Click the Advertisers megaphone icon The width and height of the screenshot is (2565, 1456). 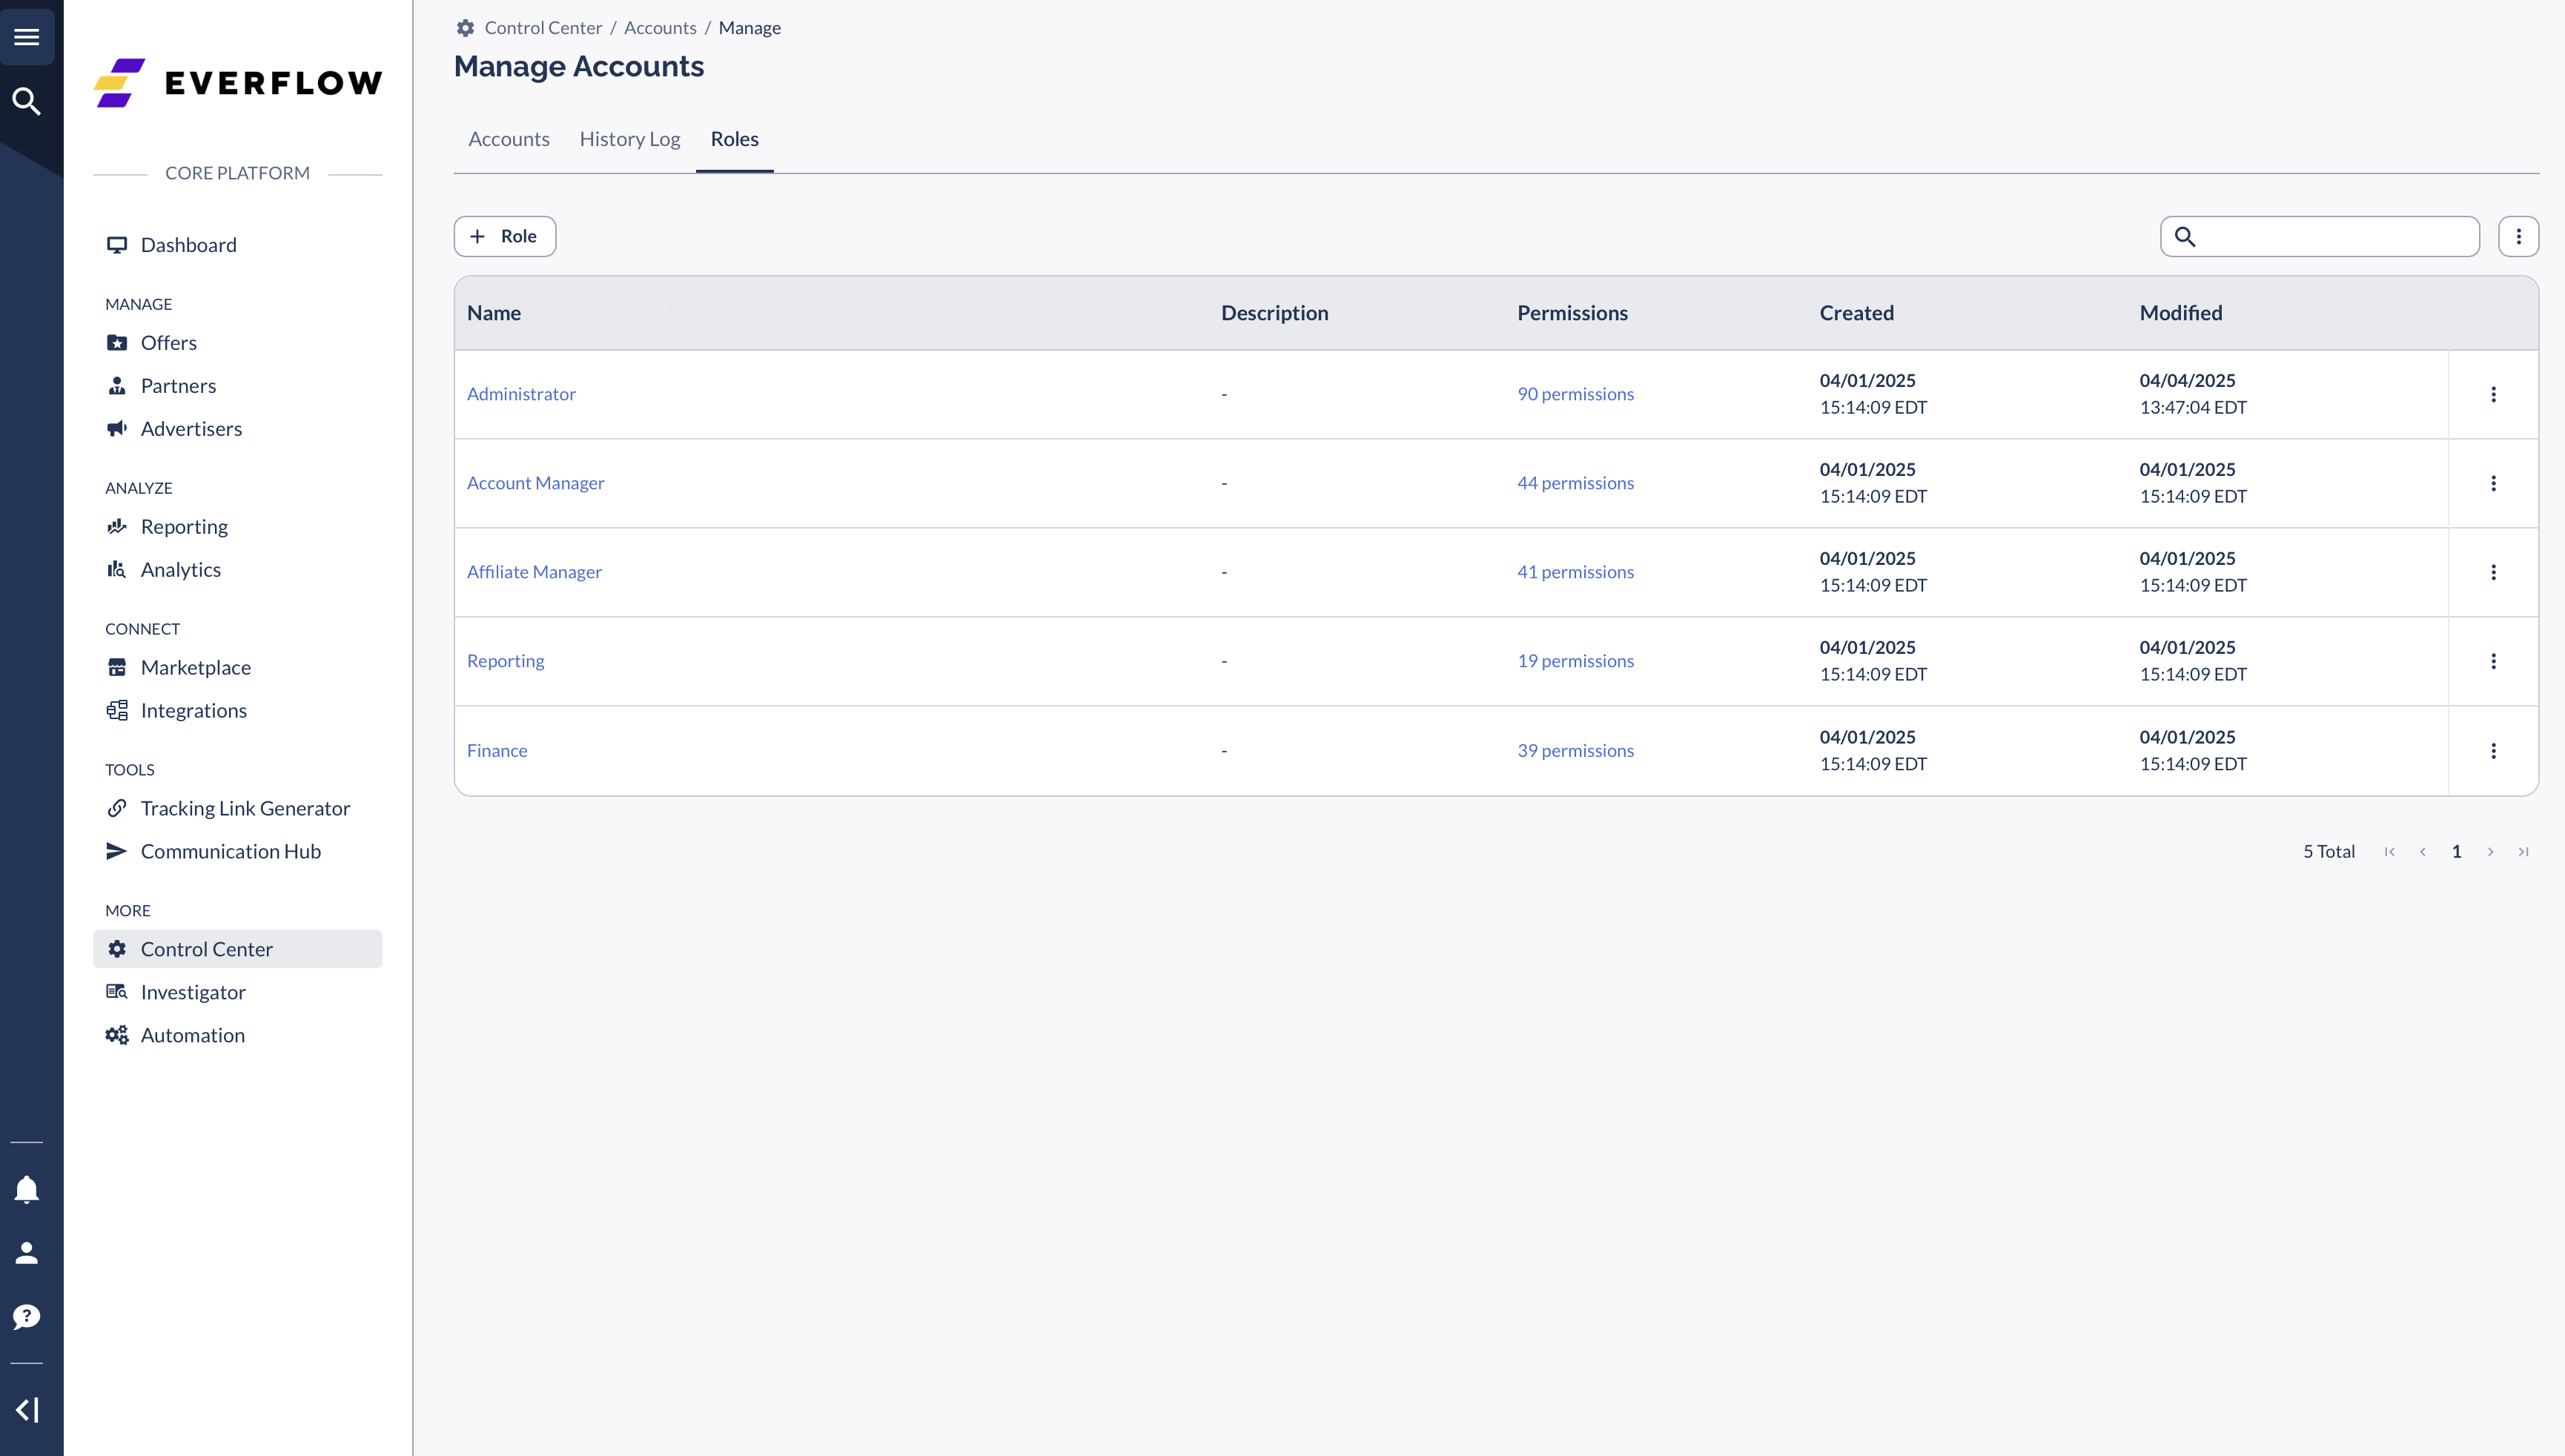(117, 429)
